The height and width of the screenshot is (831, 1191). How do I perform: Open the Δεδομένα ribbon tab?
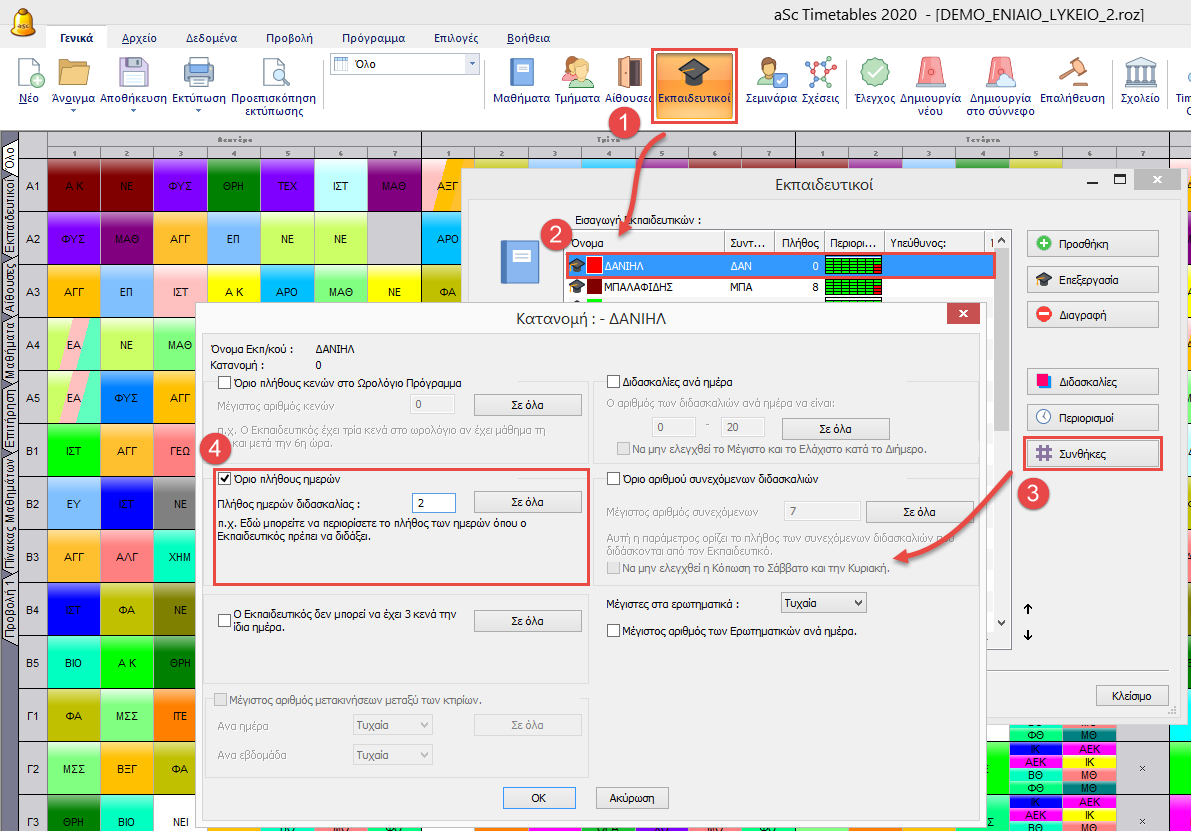click(211, 38)
